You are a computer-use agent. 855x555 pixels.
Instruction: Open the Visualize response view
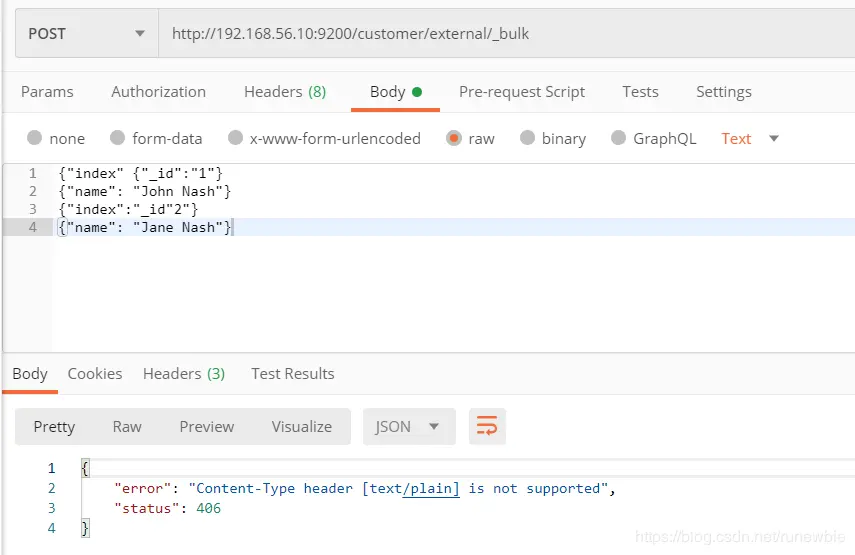click(x=302, y=426)
